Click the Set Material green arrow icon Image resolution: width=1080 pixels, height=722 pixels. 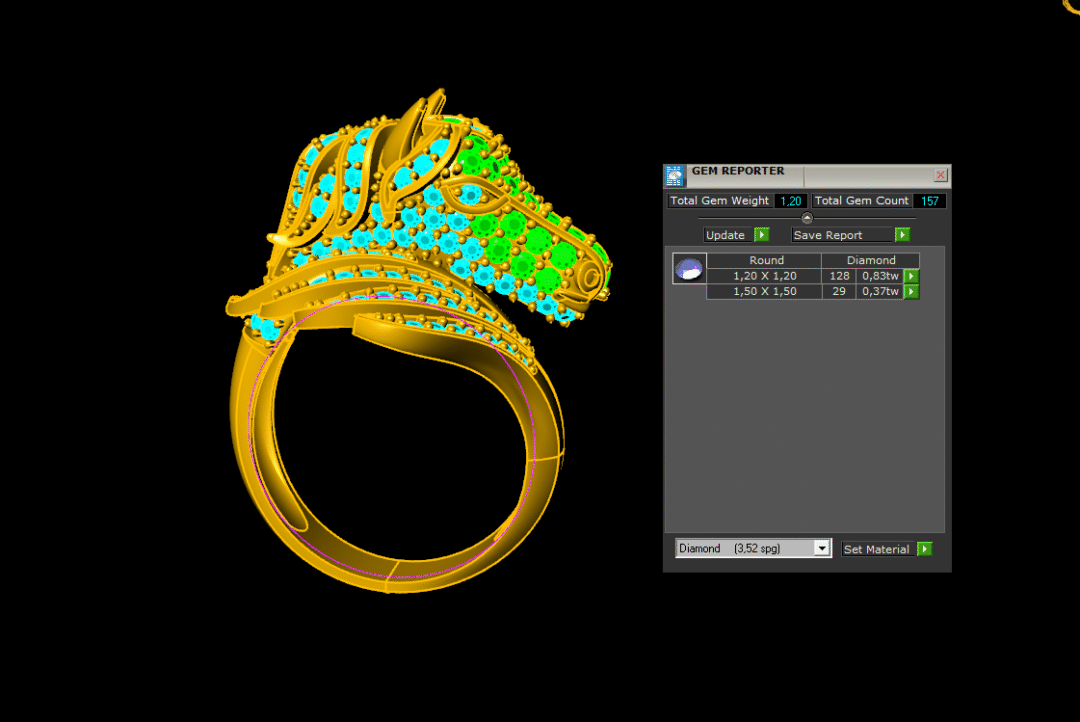click(924, 548)
